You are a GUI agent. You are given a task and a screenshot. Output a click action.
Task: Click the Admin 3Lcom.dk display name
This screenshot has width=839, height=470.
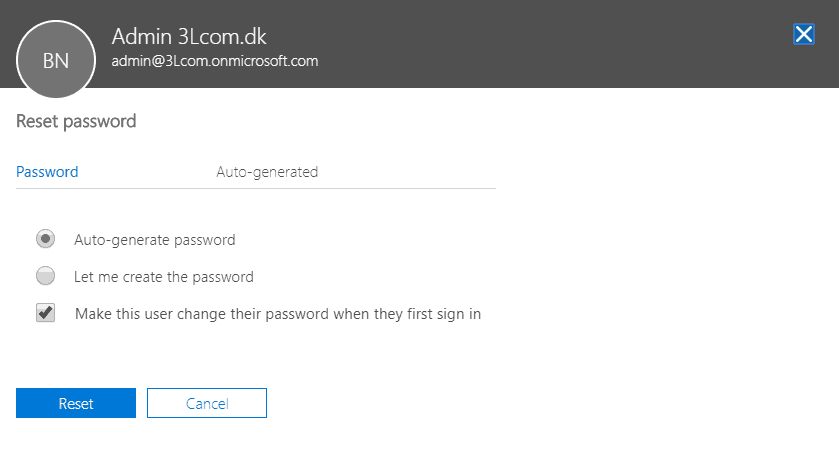pyautogui.click(x=189, y=36)
